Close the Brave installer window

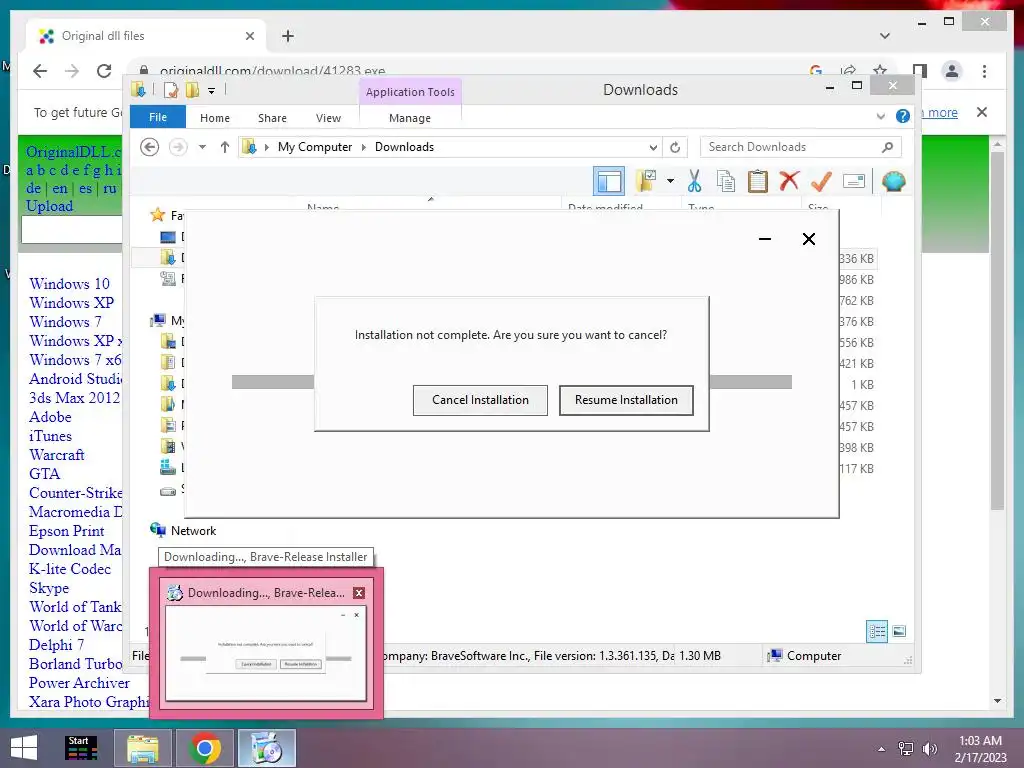click(808, 239)
